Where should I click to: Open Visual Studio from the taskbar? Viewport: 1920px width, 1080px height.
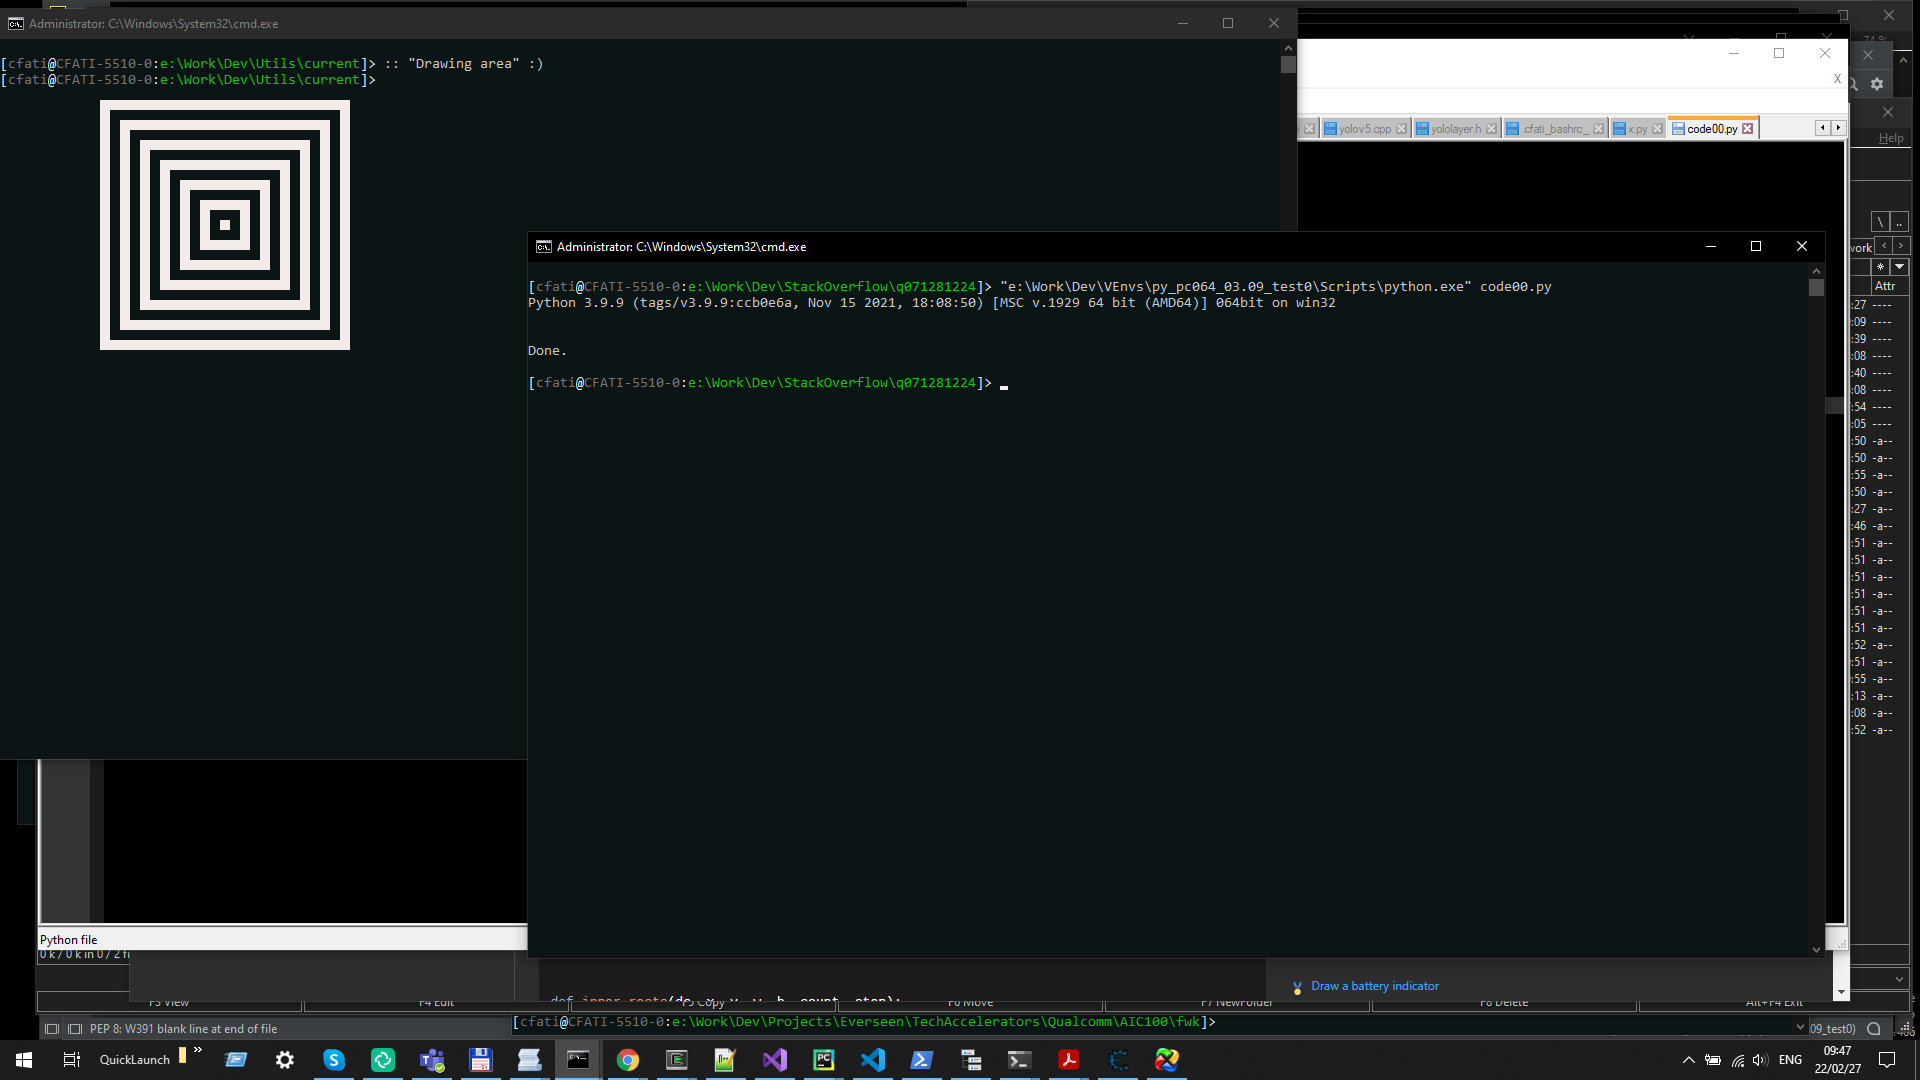(x=775, y=1060)
